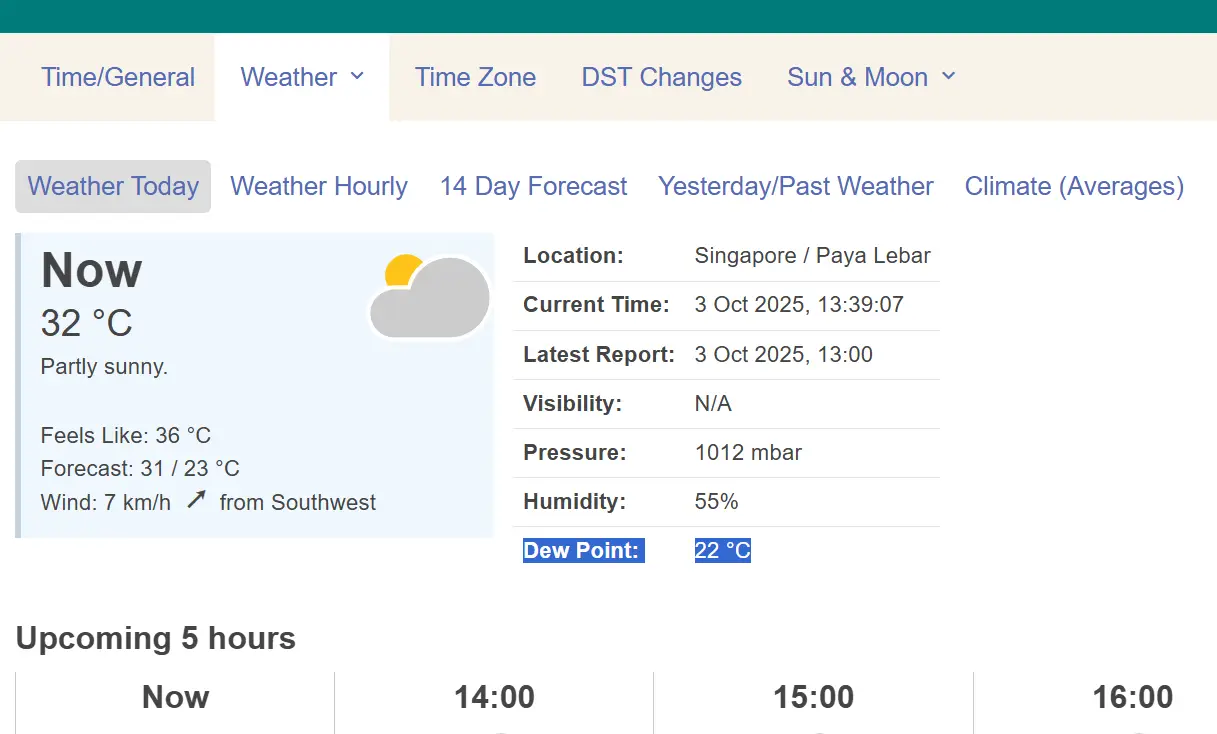
Task: Click the southwest wind direction arrow
Action: [196, 500]
